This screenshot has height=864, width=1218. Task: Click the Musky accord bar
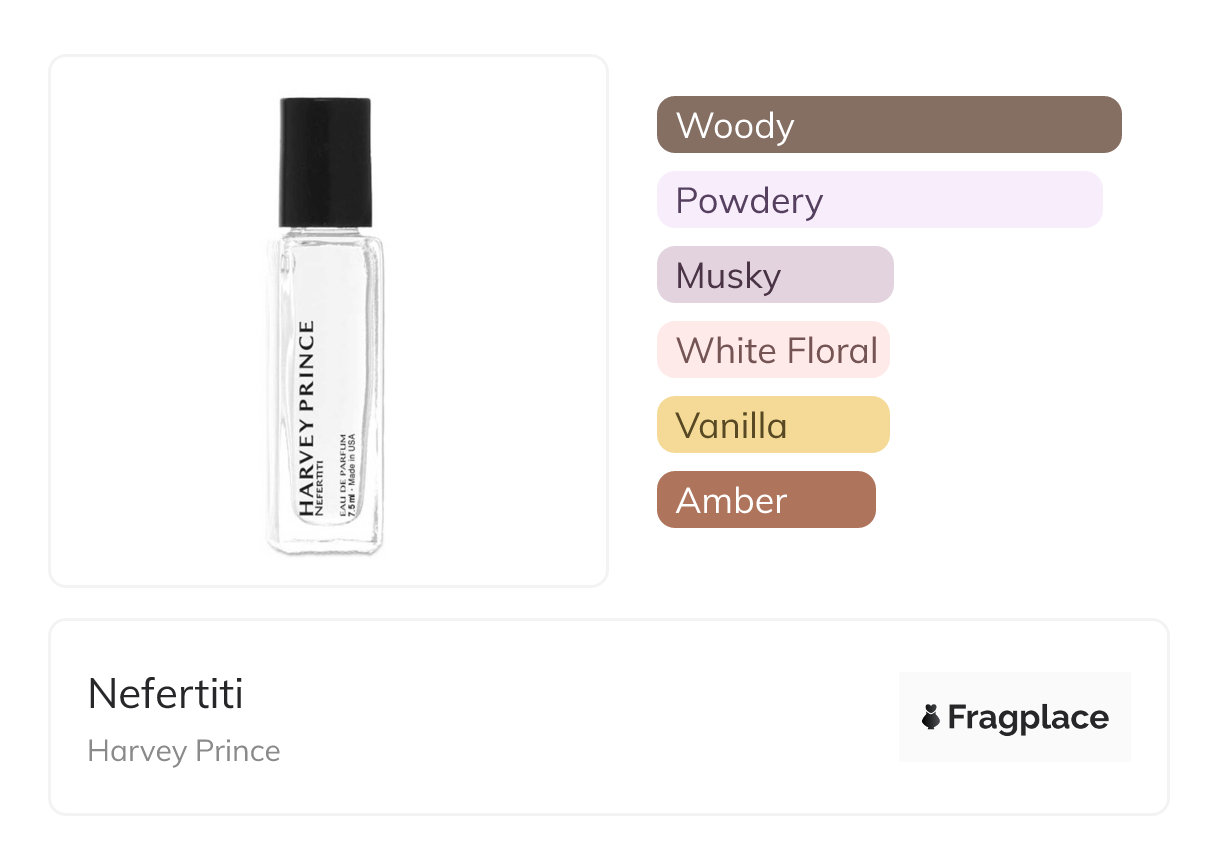coord(774,275)
